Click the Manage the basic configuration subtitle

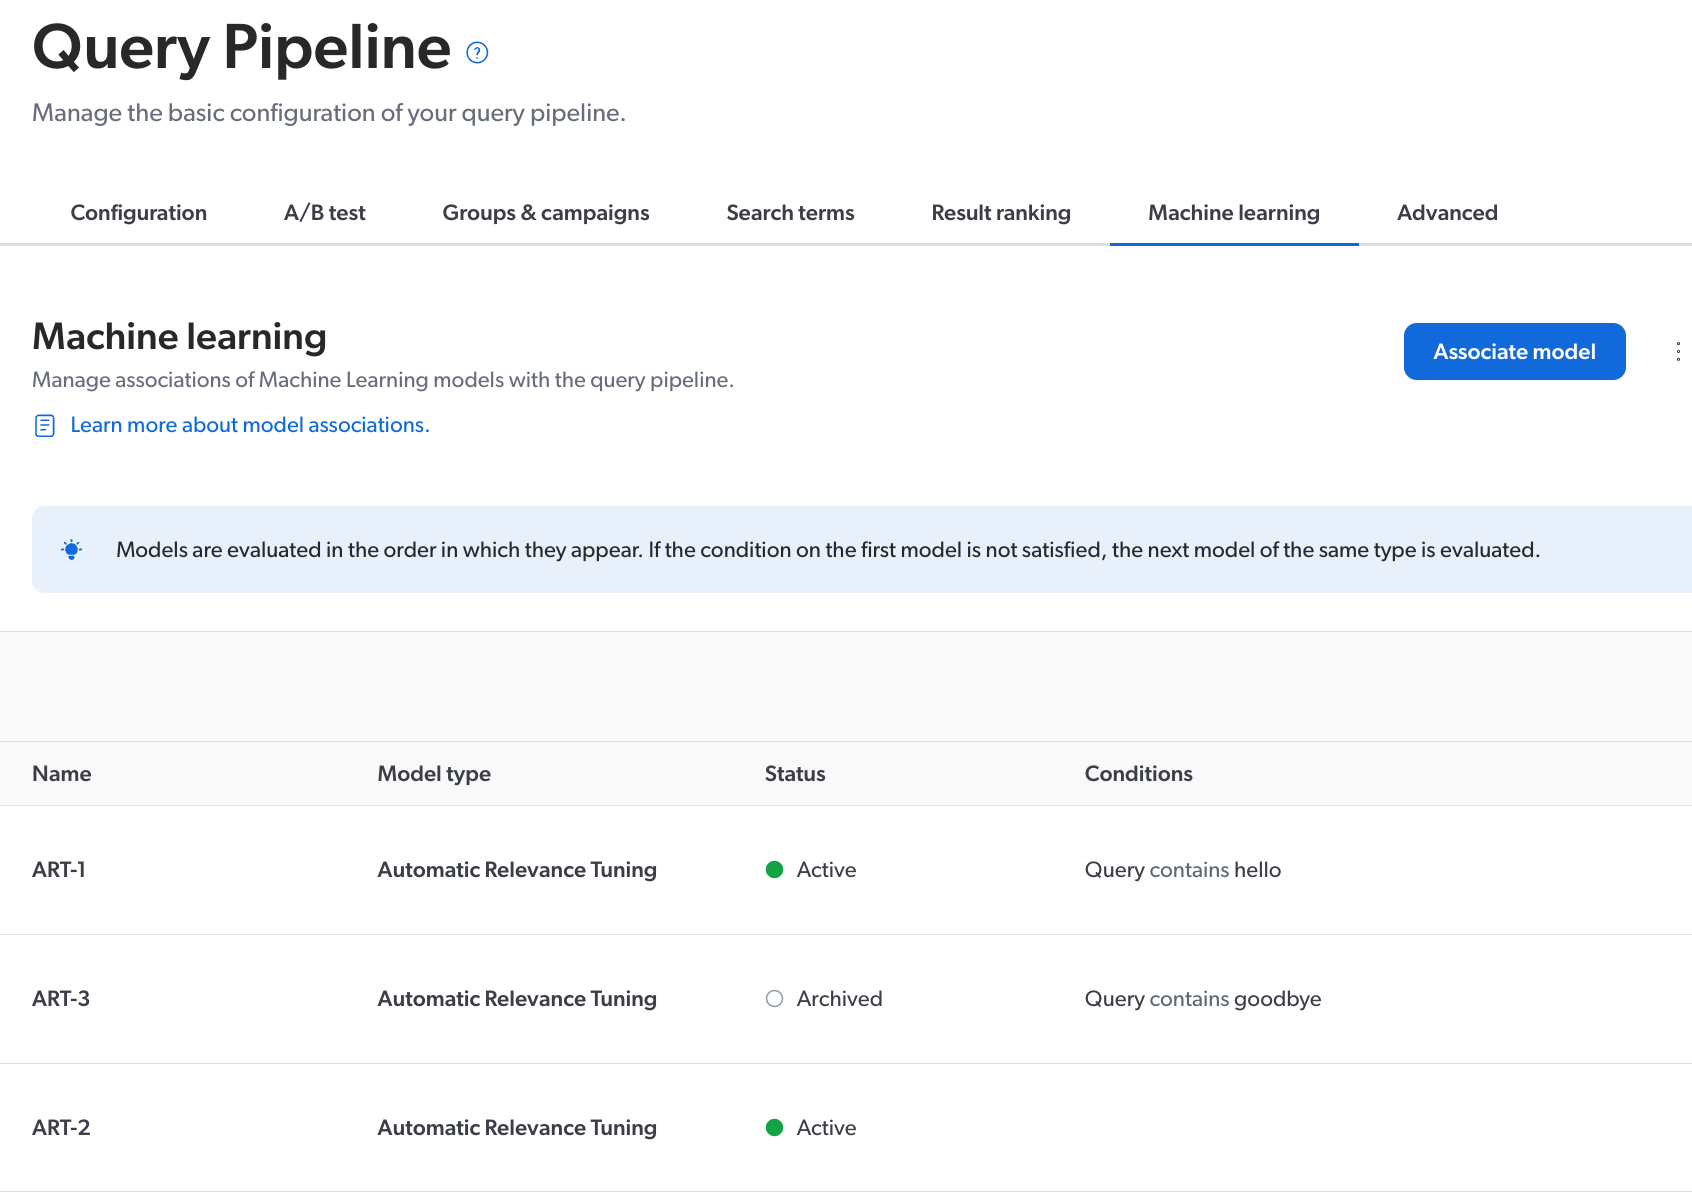click(x=329, y=113)
